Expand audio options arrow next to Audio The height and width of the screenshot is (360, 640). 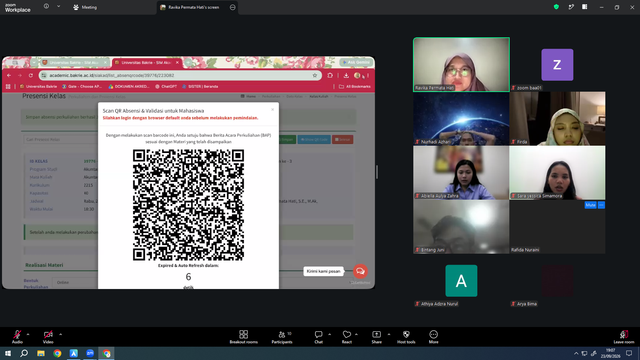pyautogui.click(x=28, y=334)
